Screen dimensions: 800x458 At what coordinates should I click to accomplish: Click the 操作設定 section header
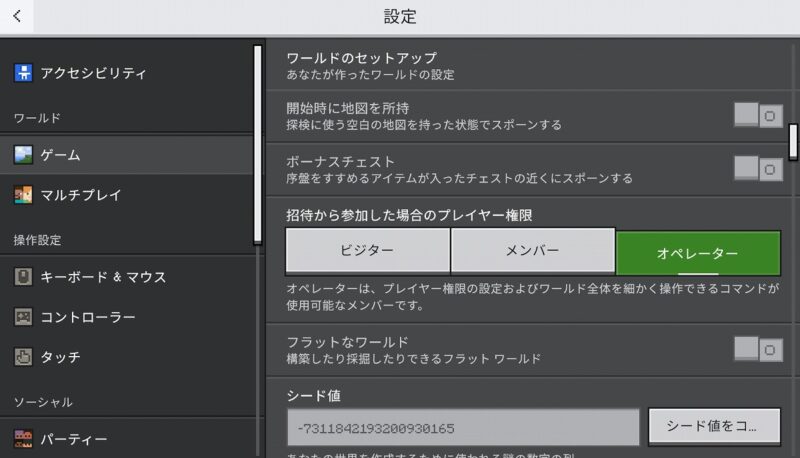[37, 240]
